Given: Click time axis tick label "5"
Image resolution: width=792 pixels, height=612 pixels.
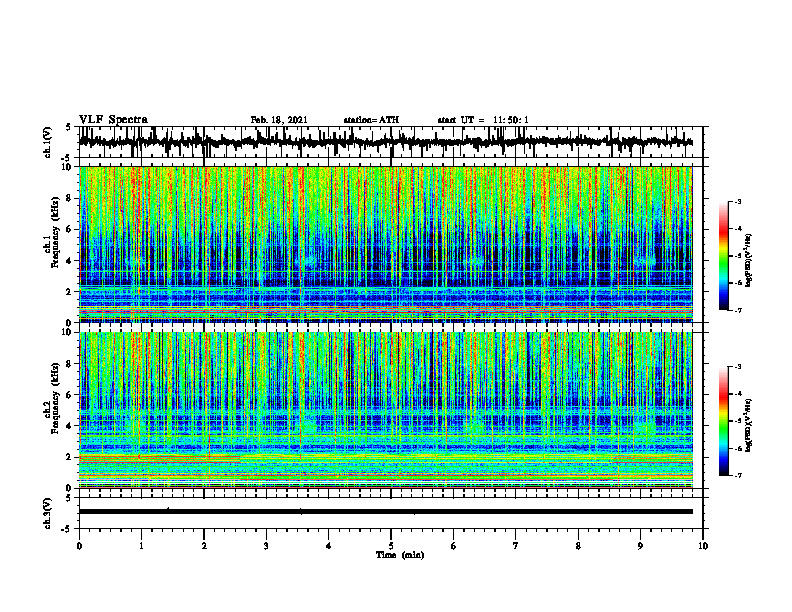Looking at the screenshot, I should [391, 546].
